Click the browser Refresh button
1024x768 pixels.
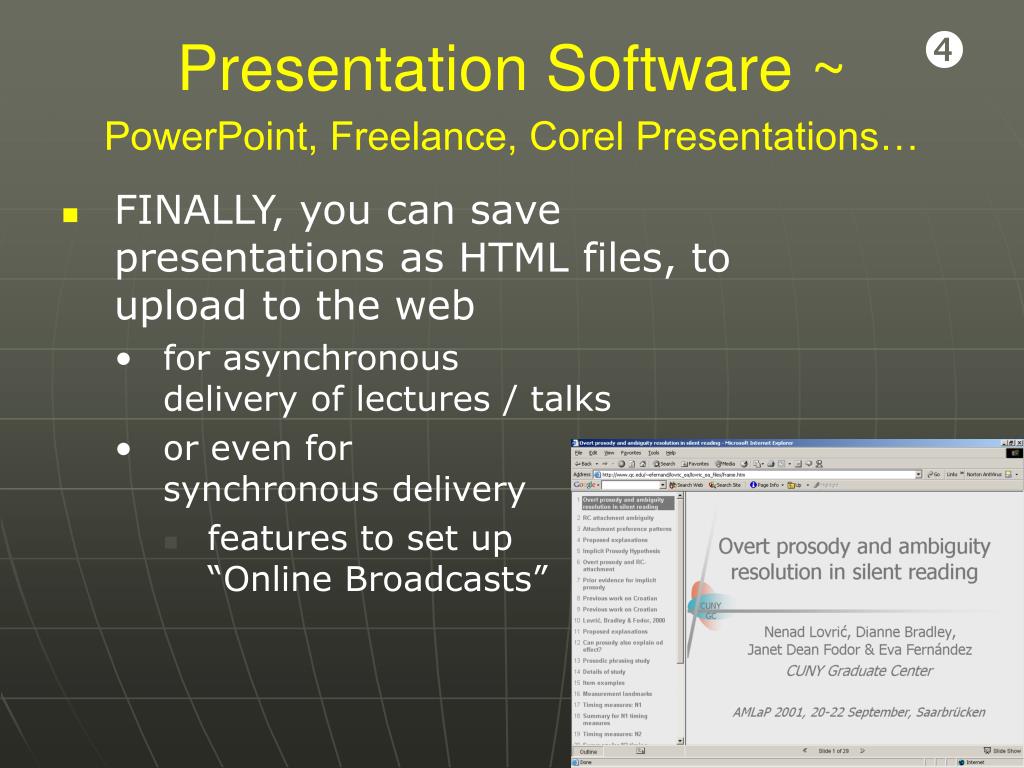632,464
